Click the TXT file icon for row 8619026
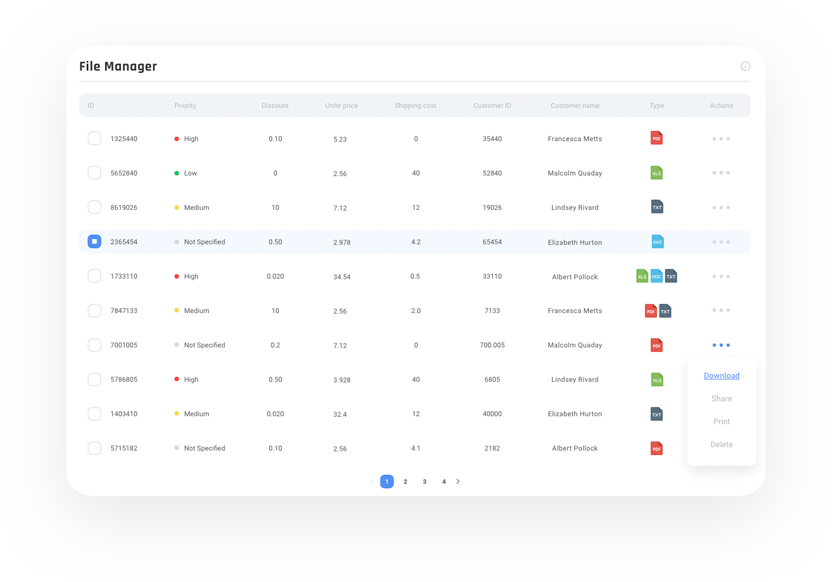832x582 pixels. (656, 207)
